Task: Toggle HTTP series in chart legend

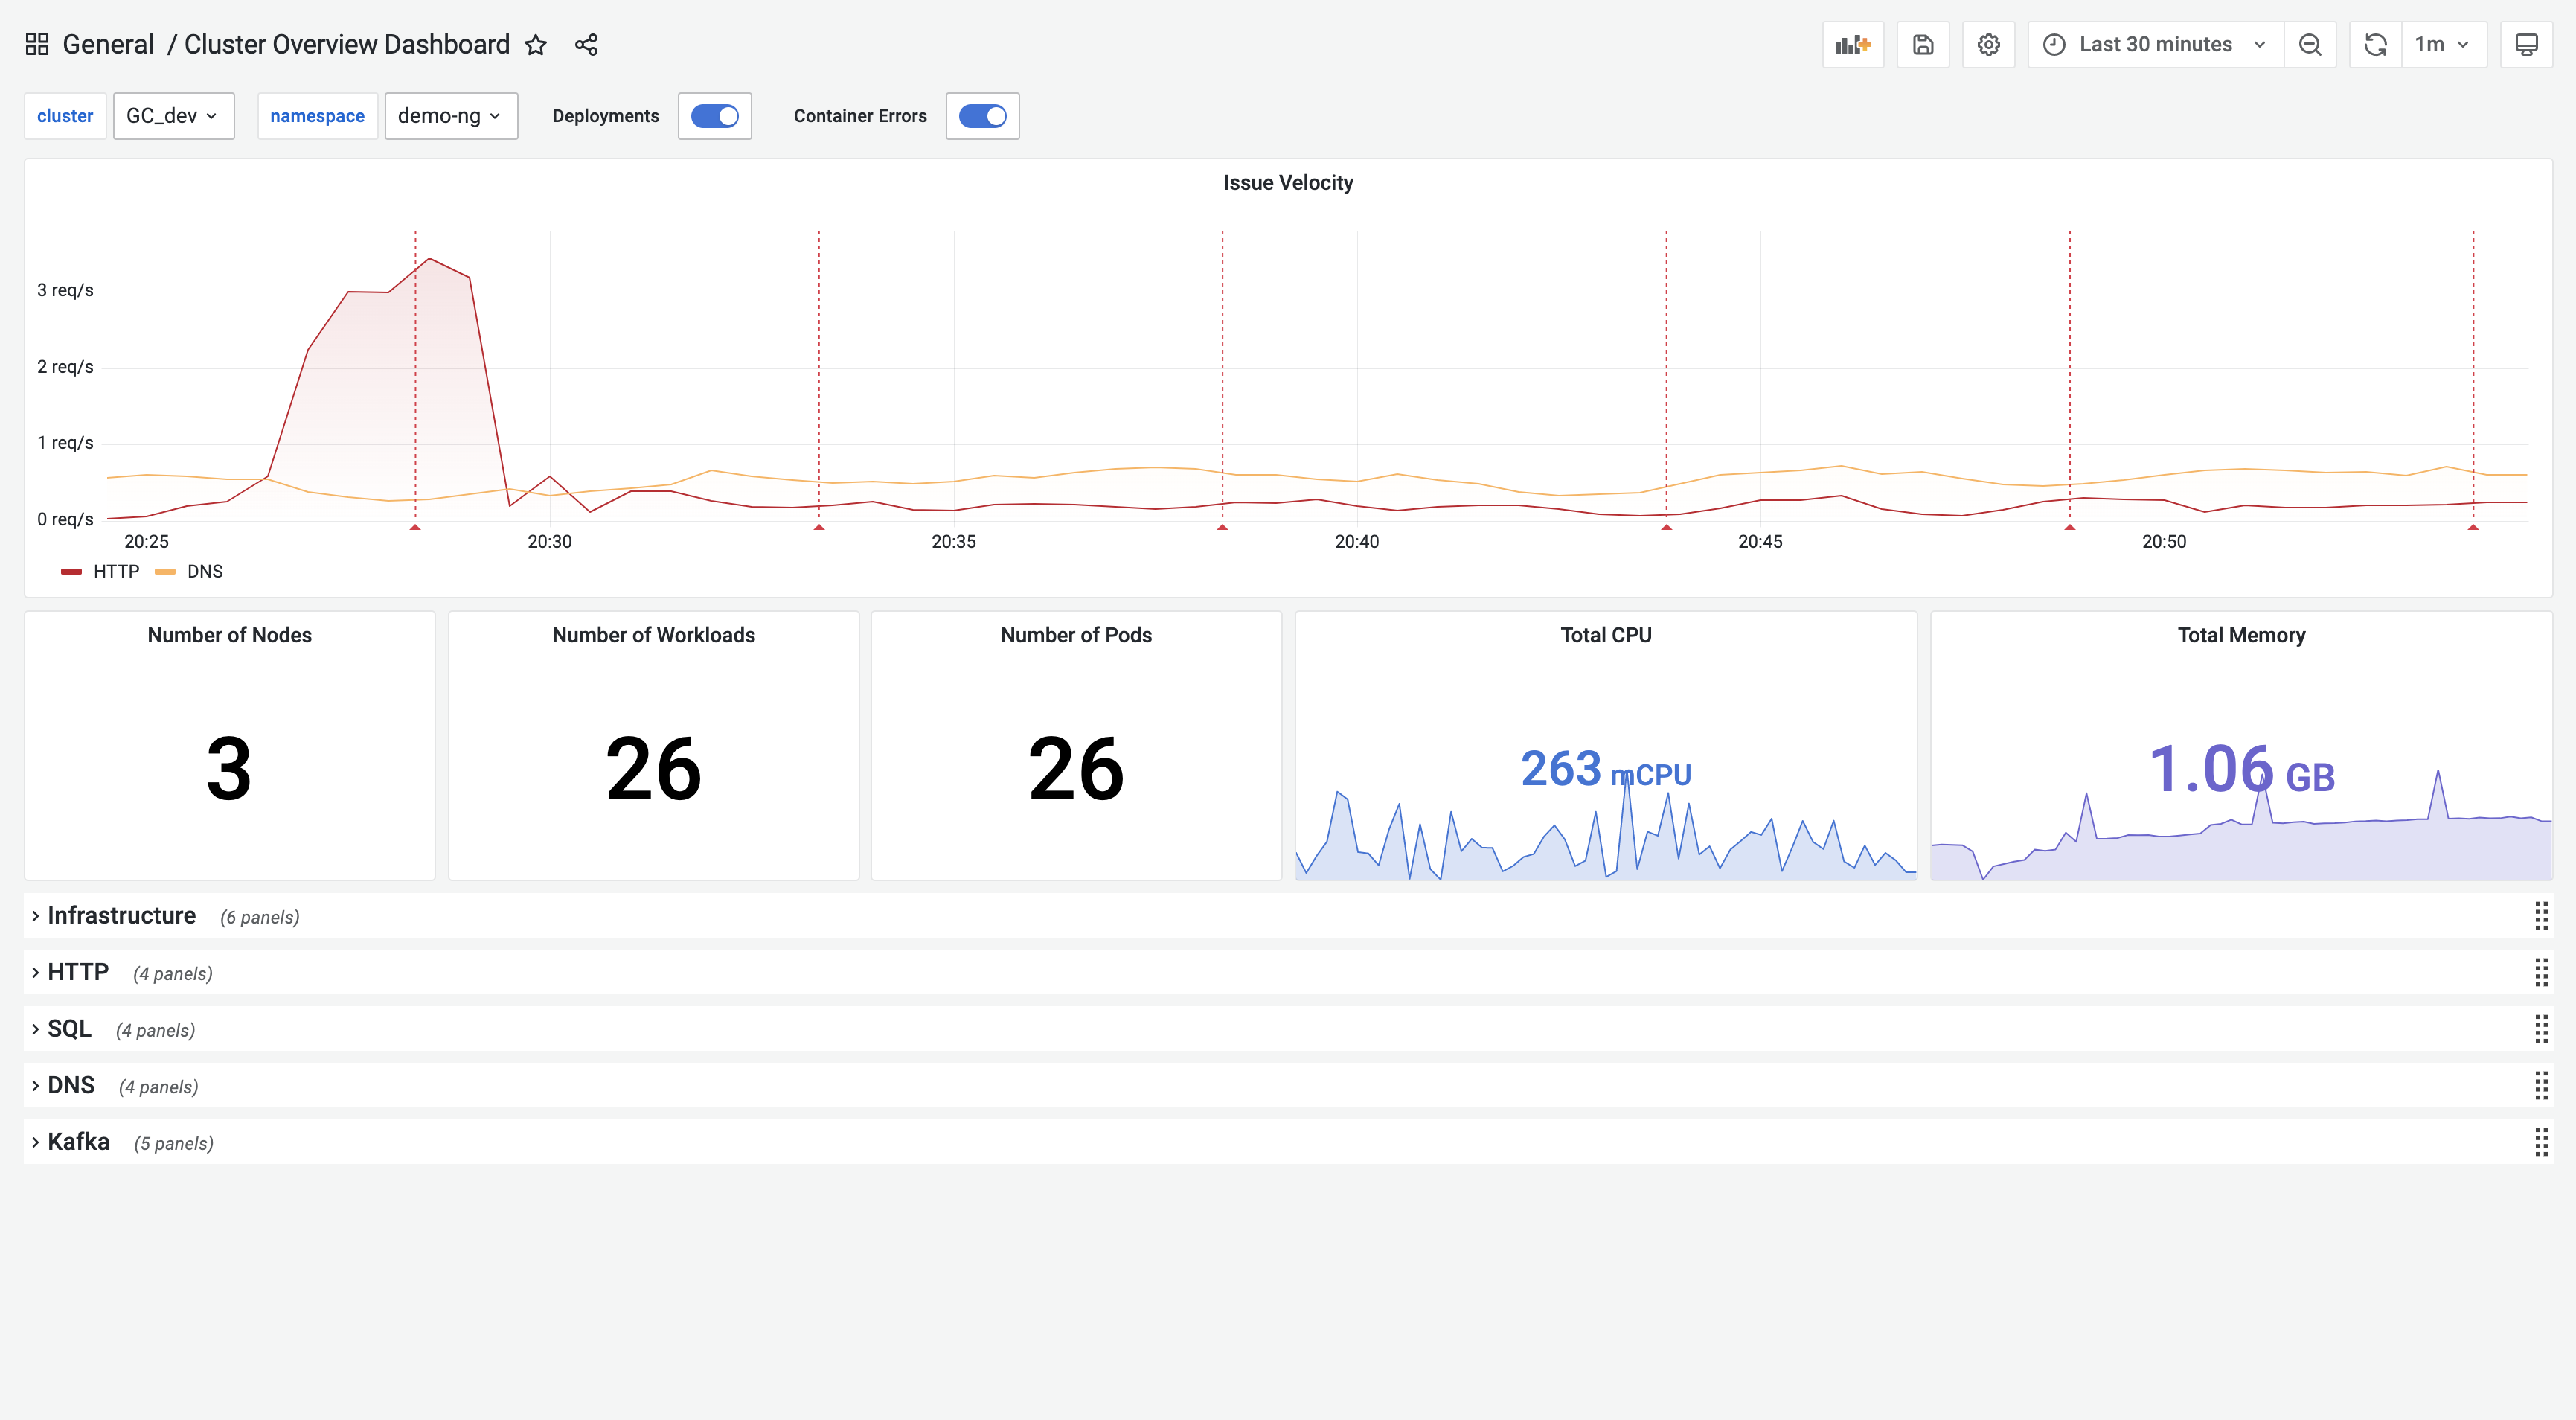Action: pos(116,571)
